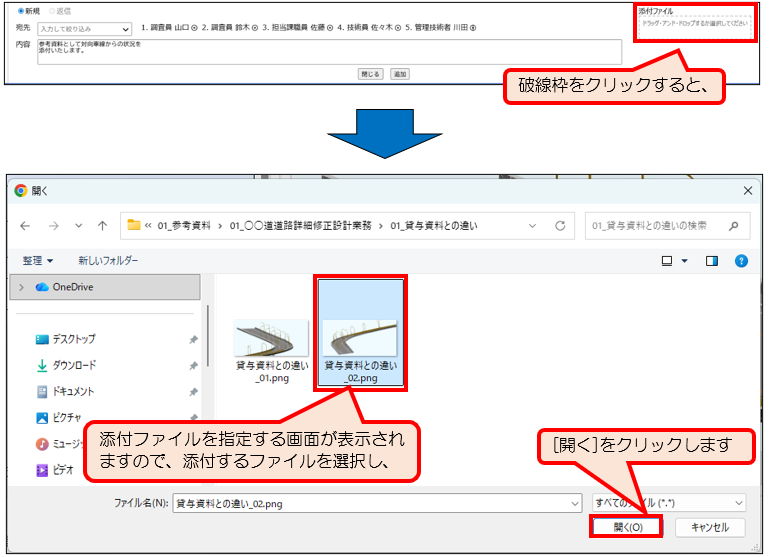Image resolution: width=771 pixels, height=557 pixels.
Task: Select the 返信 radio button
Action: coord(52,11)
